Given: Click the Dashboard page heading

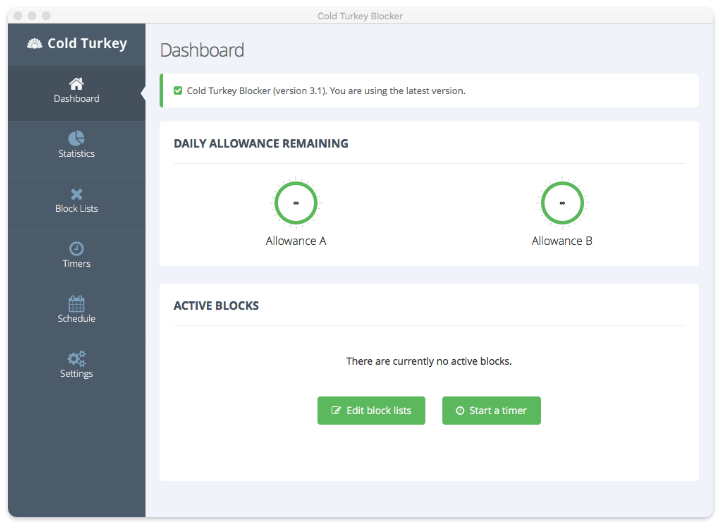Looking at the screenshot, I should [x=202, y=50].
